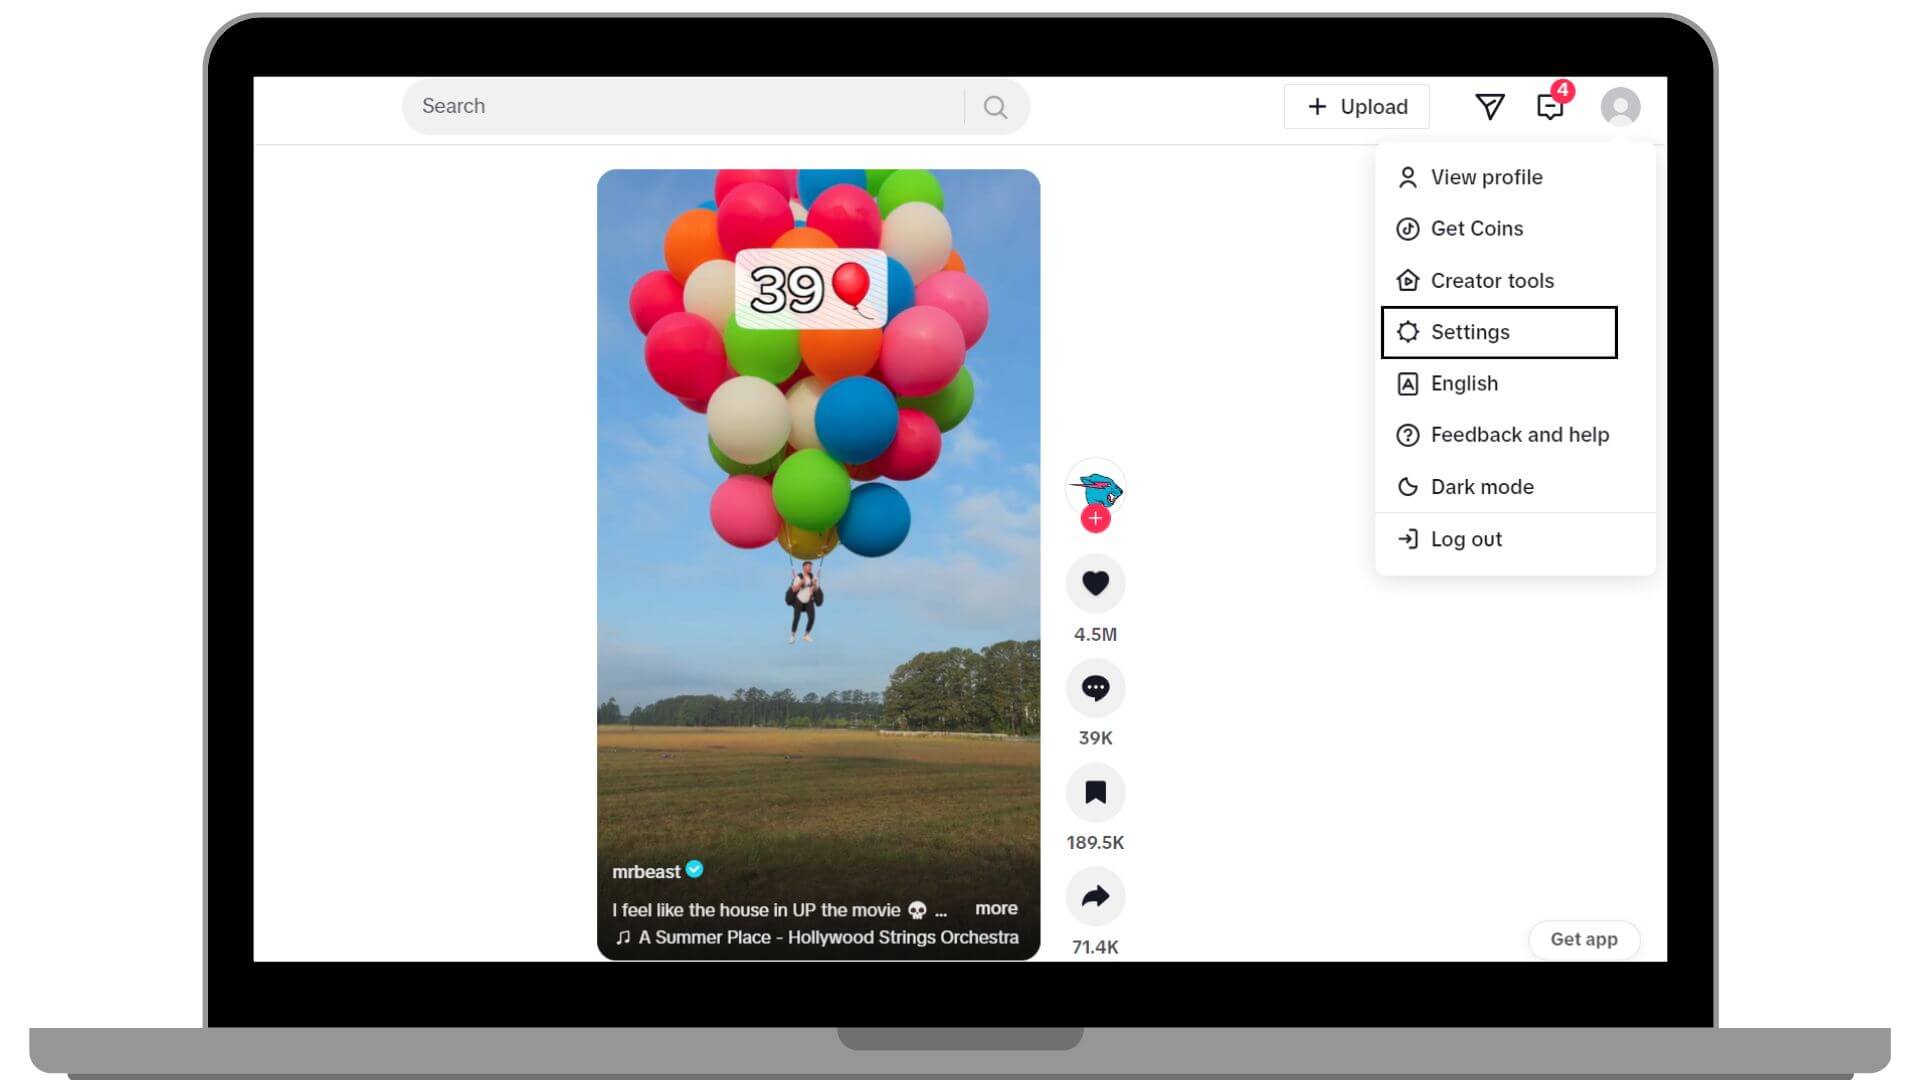Share video with arrow icon

tap(1096, 896)
